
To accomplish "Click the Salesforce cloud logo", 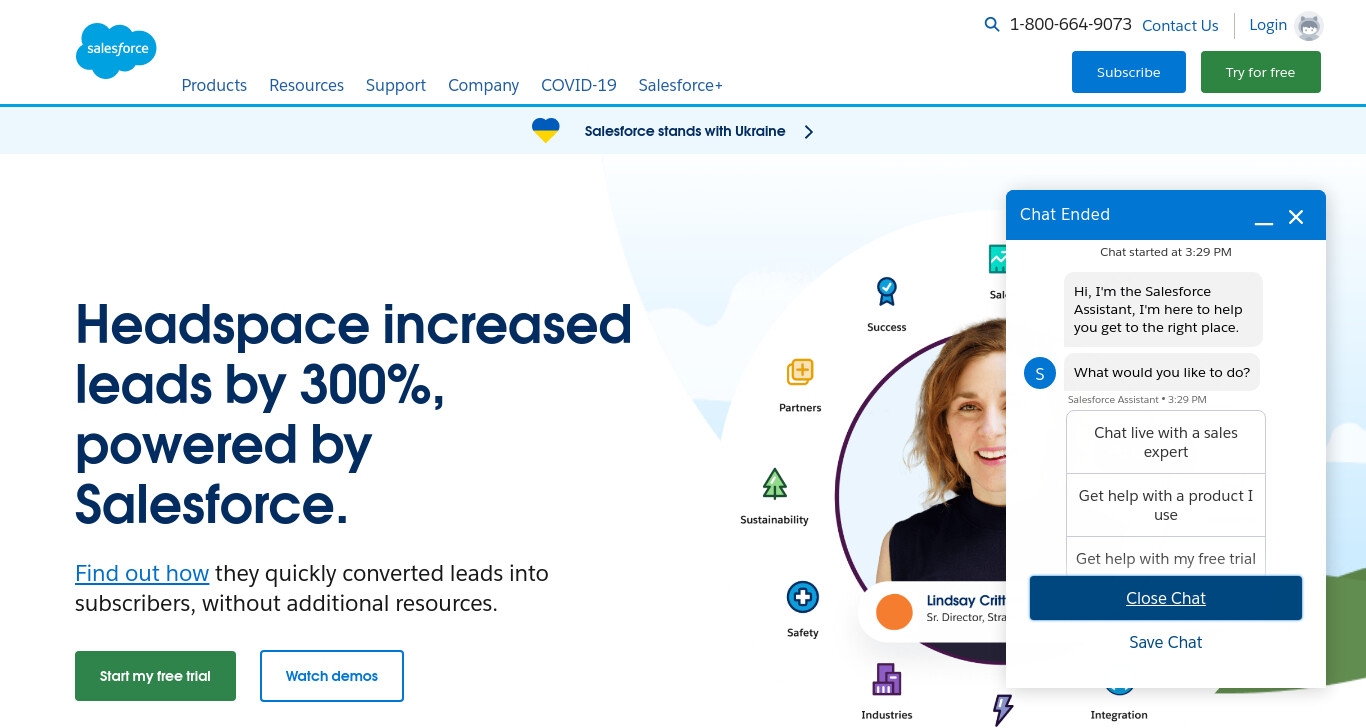I will pyautogui.click(x=116, y=50).
